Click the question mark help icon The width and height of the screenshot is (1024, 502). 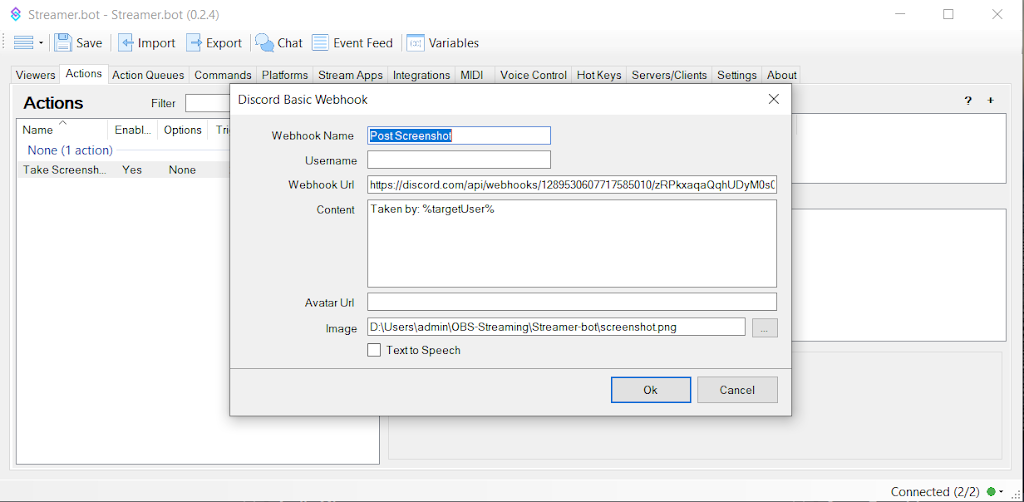967,100
